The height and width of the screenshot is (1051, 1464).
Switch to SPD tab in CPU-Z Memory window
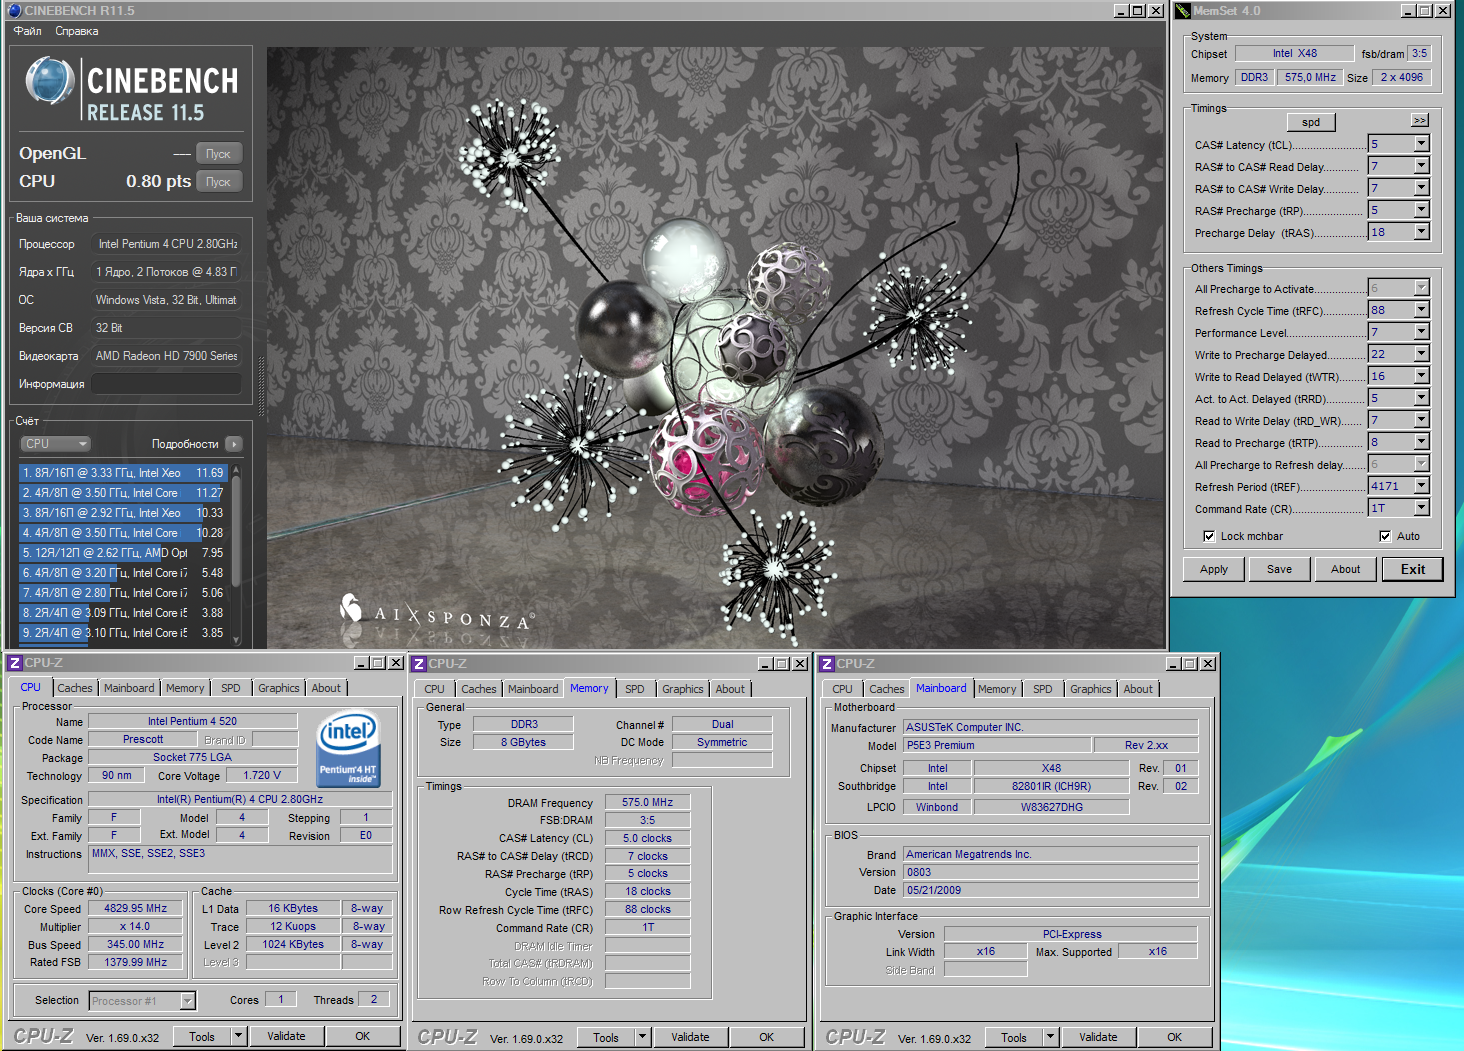(634, 689)
